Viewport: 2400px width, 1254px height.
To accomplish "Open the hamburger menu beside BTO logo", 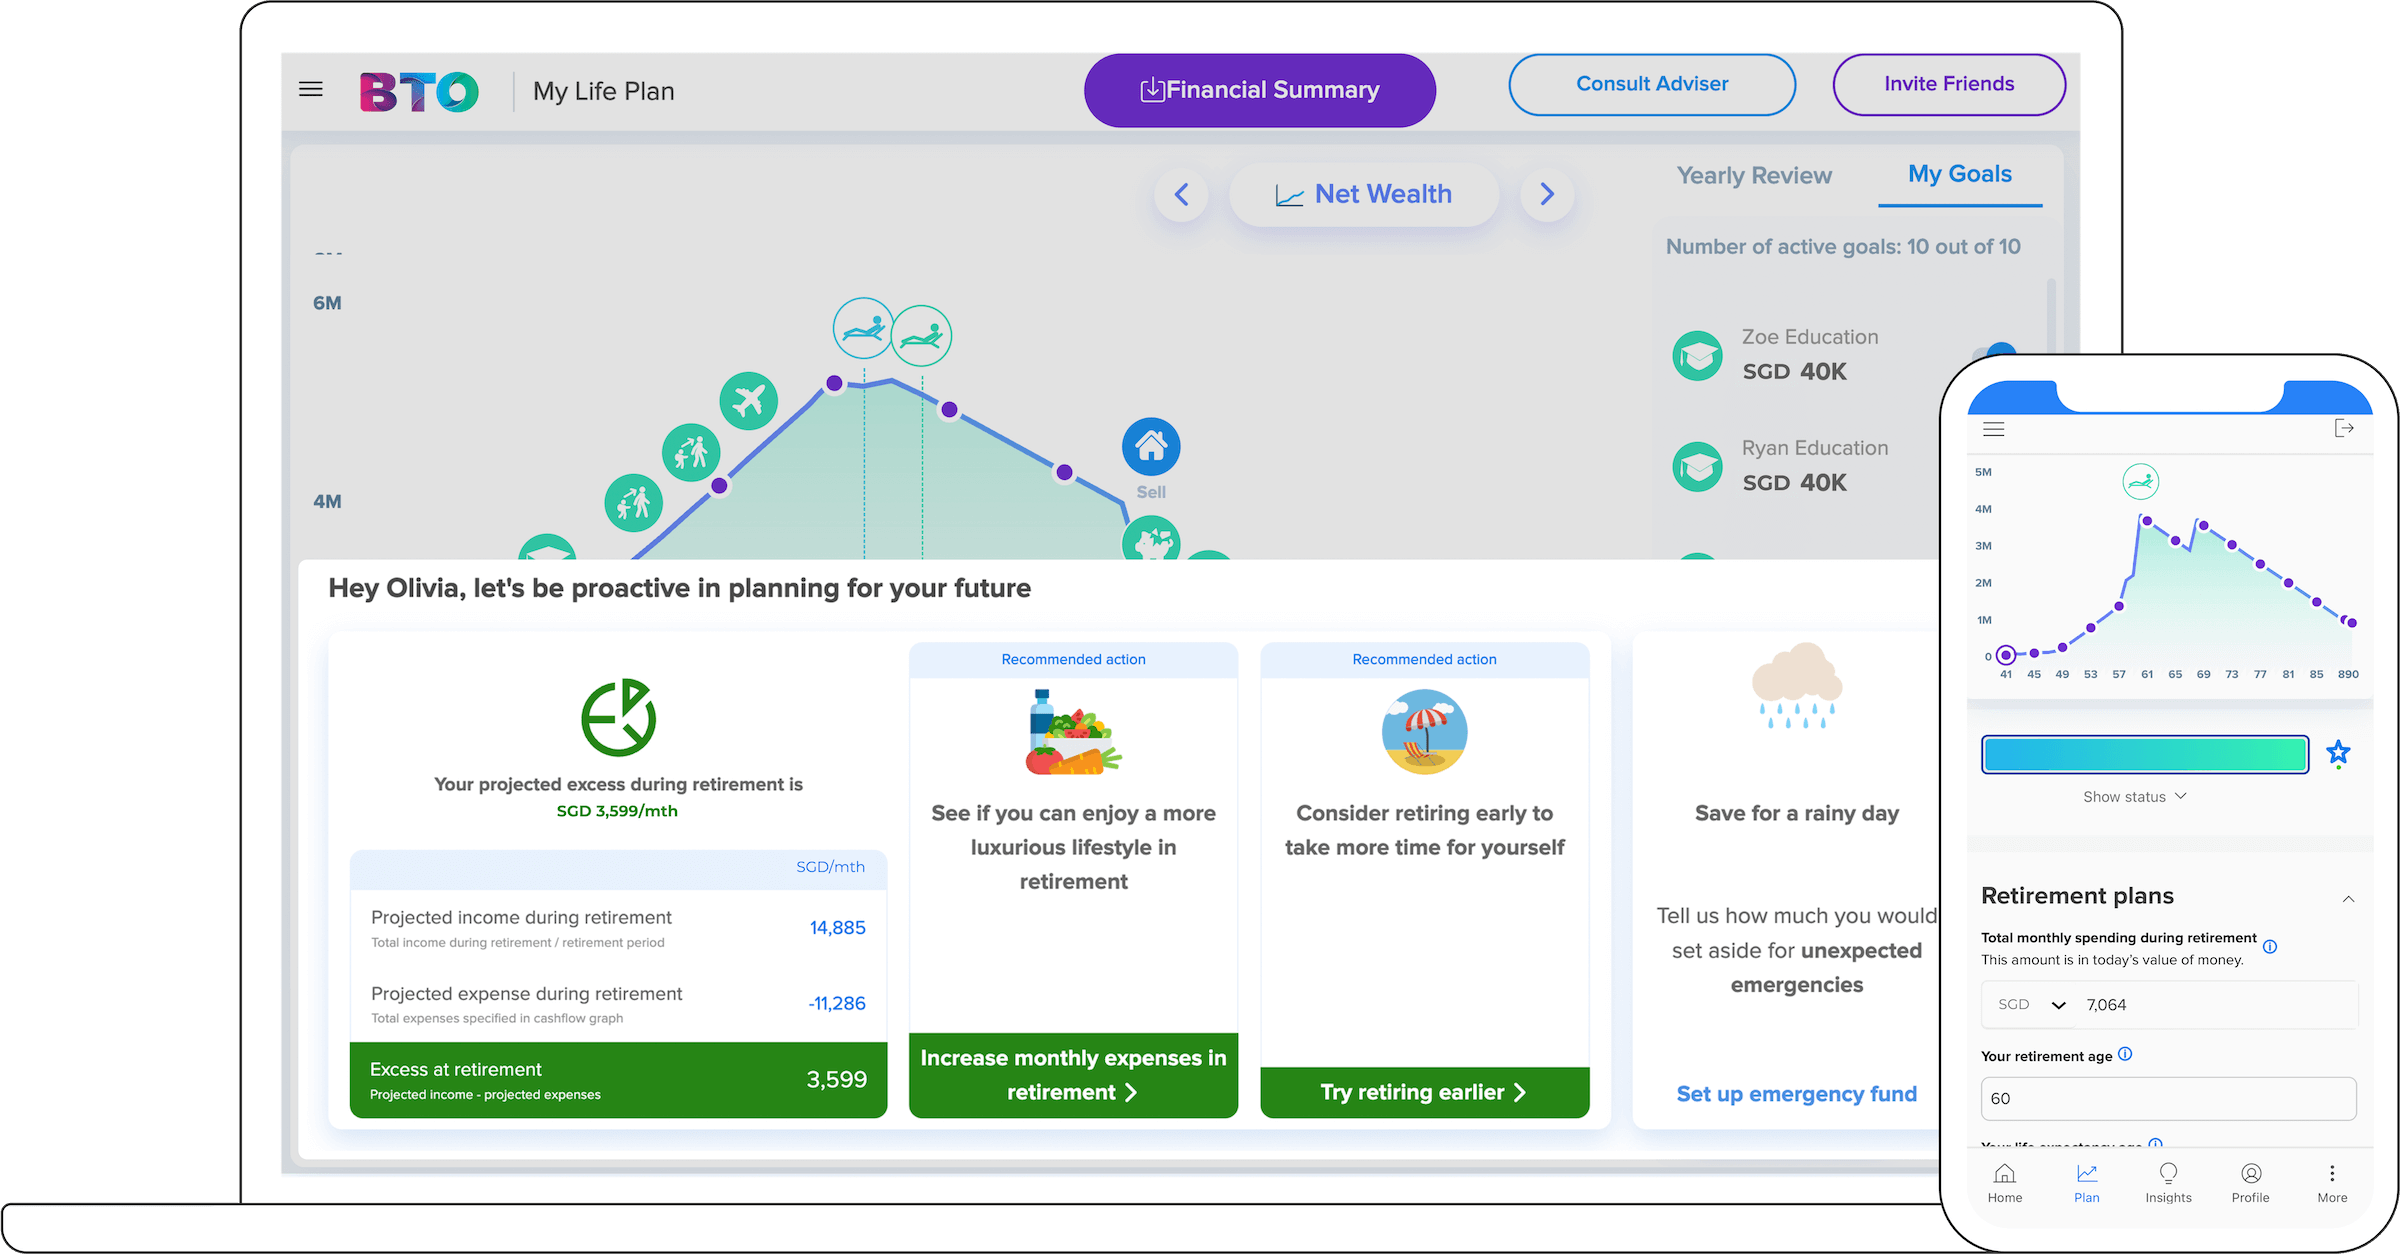I will 311,90.
